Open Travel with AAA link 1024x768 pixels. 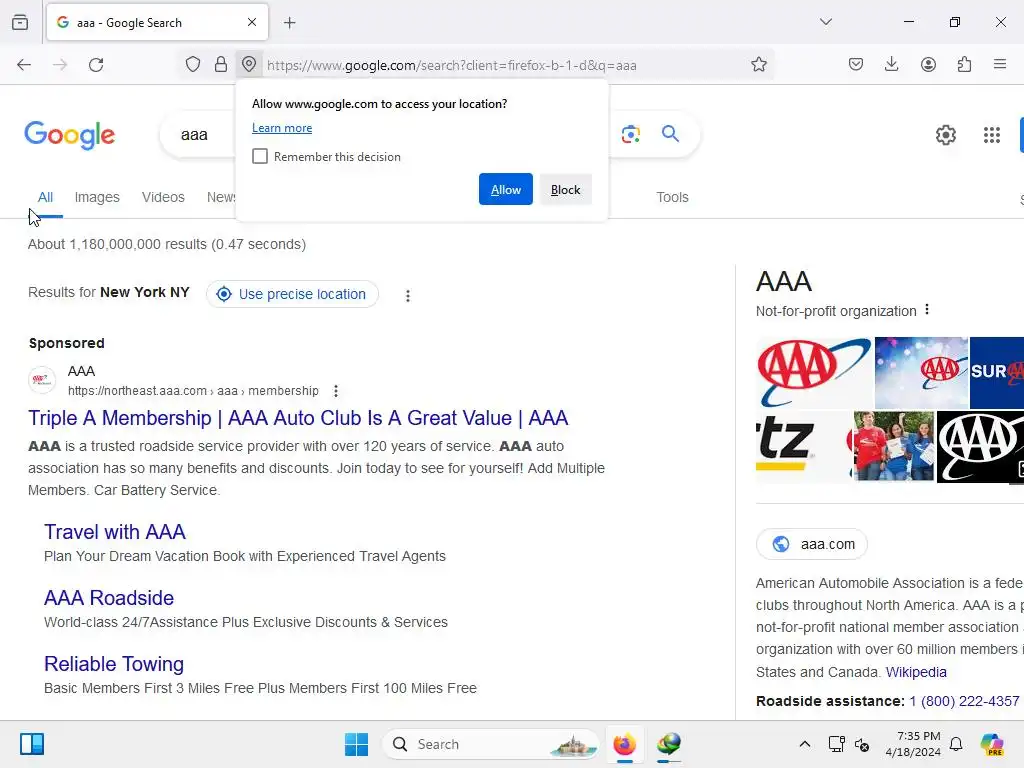click(x=115, y=532)
